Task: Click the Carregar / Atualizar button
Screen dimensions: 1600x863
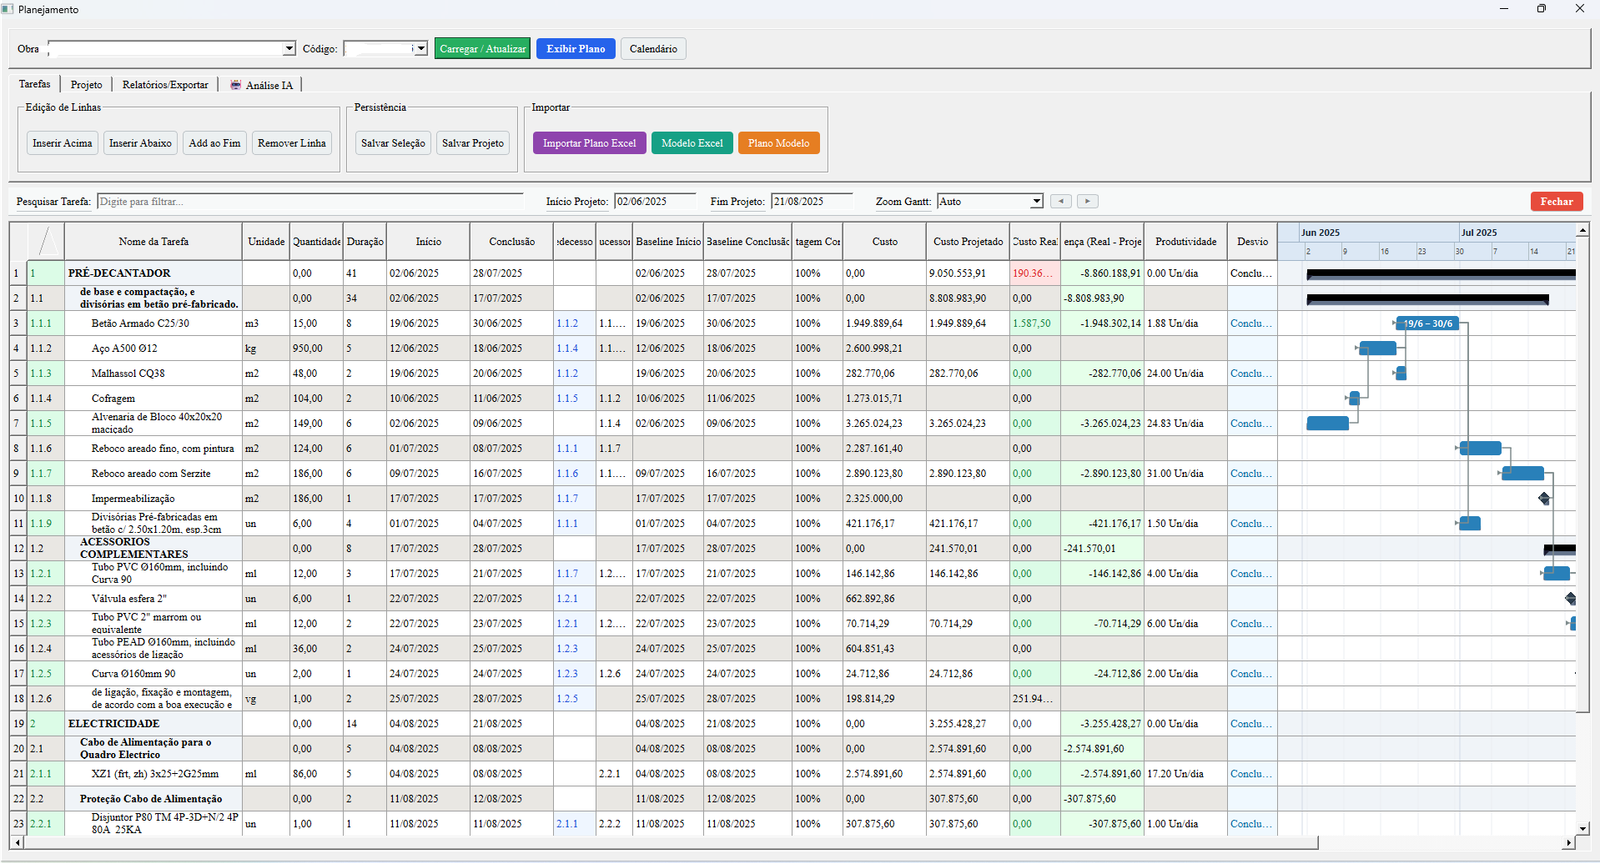Action: pyautogui.click(x=482, y=48)
